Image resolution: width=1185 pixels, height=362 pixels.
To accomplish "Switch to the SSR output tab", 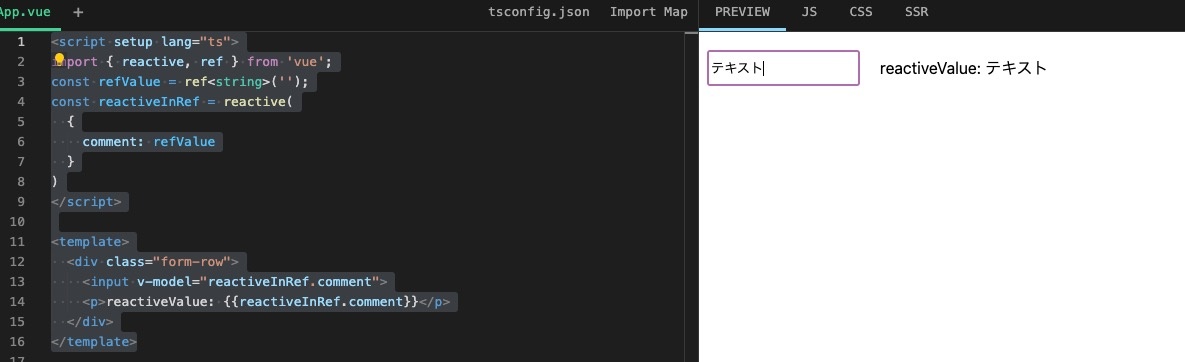I will 916,12.
